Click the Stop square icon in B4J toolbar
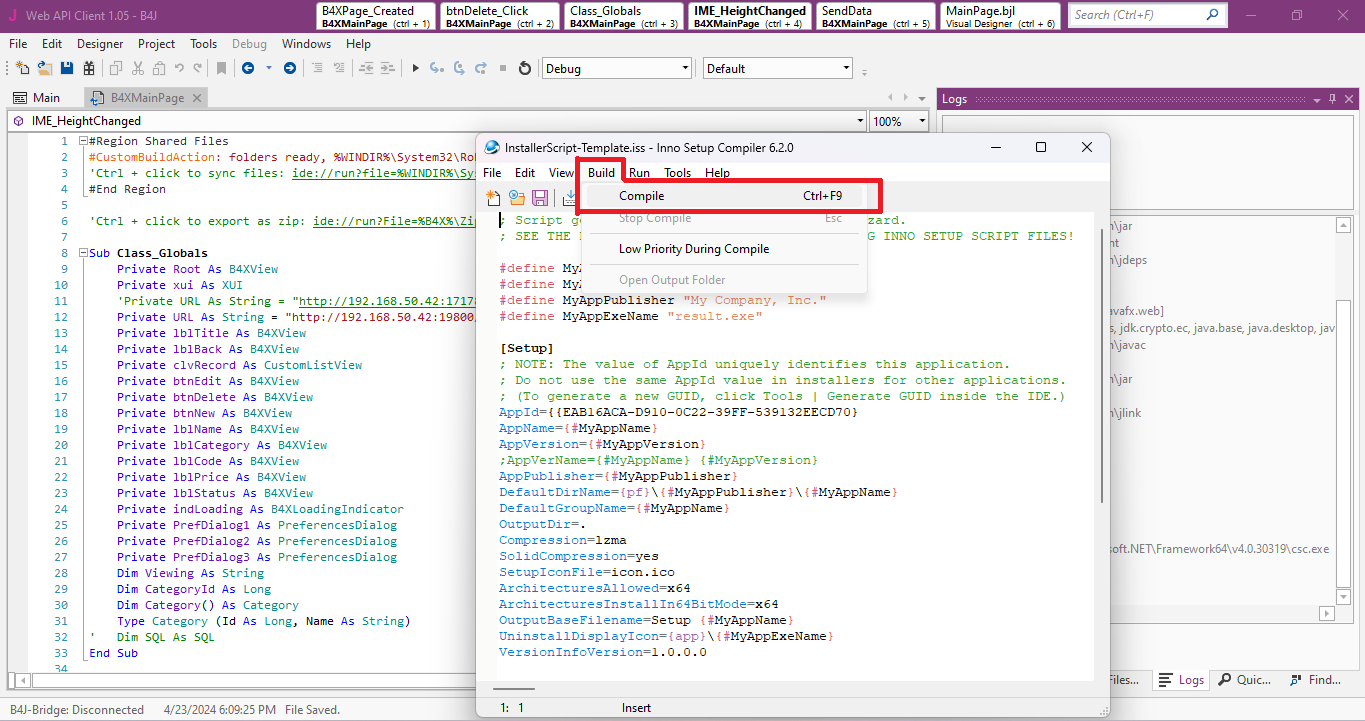 503,68
